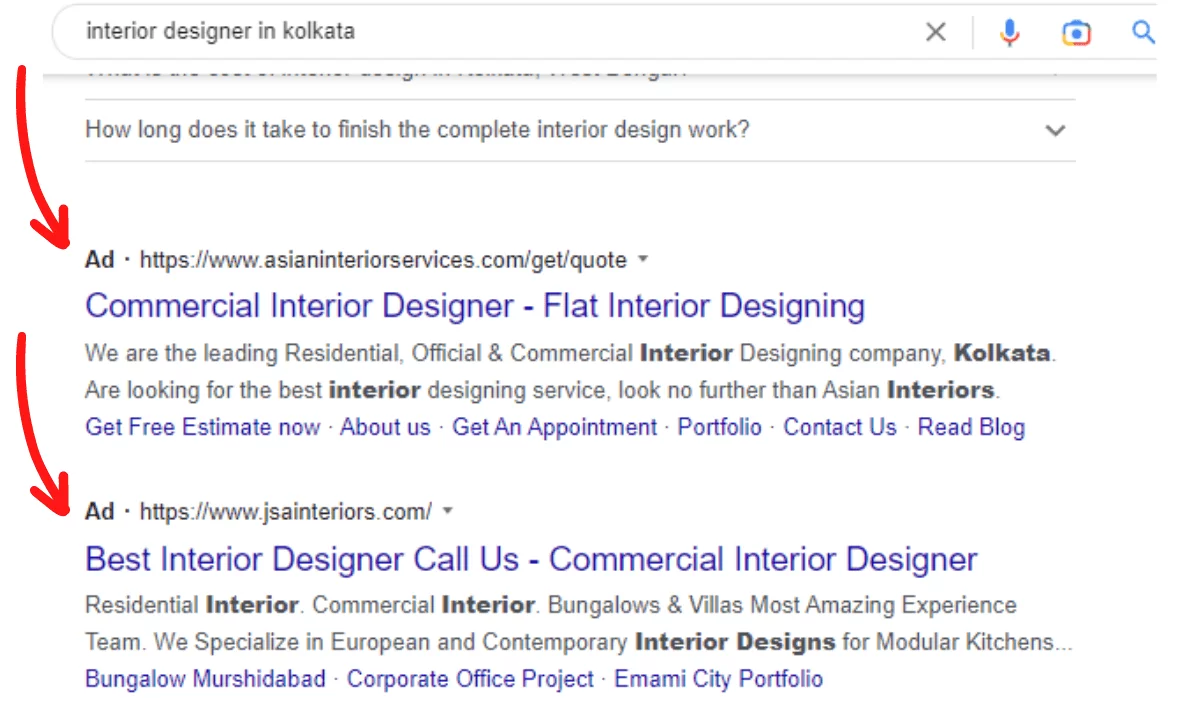This screenshot has height=720, width=1200.
Task: Start voice search with microphone icon
Action: (x=1010, y=32)
